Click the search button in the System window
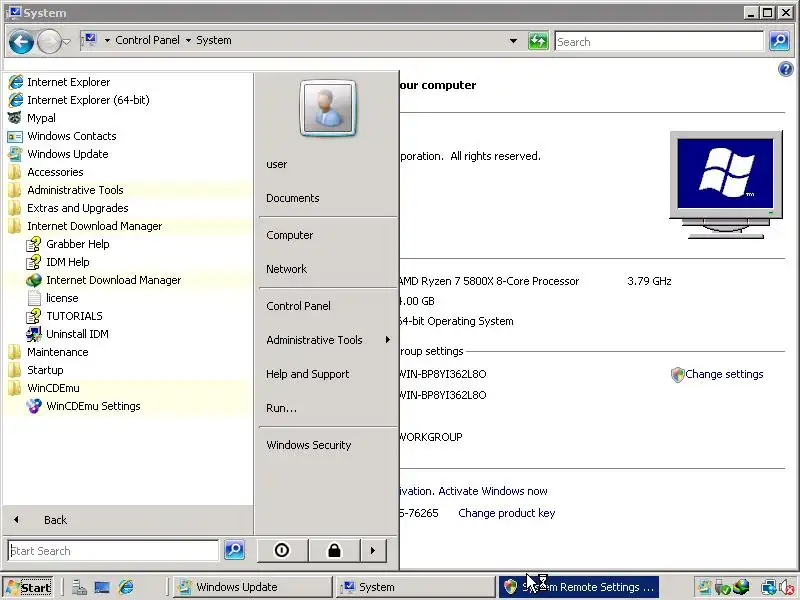800x600 pixels. point(779,41)
